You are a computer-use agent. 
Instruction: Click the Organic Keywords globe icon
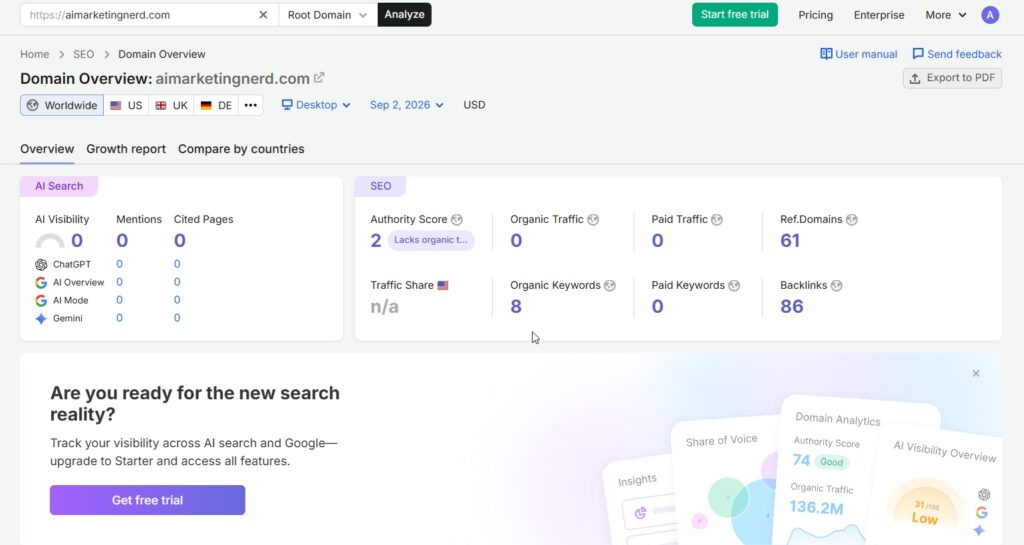pos(610,286)
